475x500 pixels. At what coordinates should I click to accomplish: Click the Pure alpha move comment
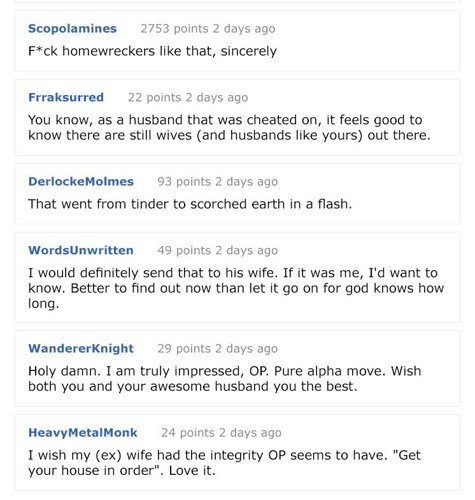(x=225, y=379)
